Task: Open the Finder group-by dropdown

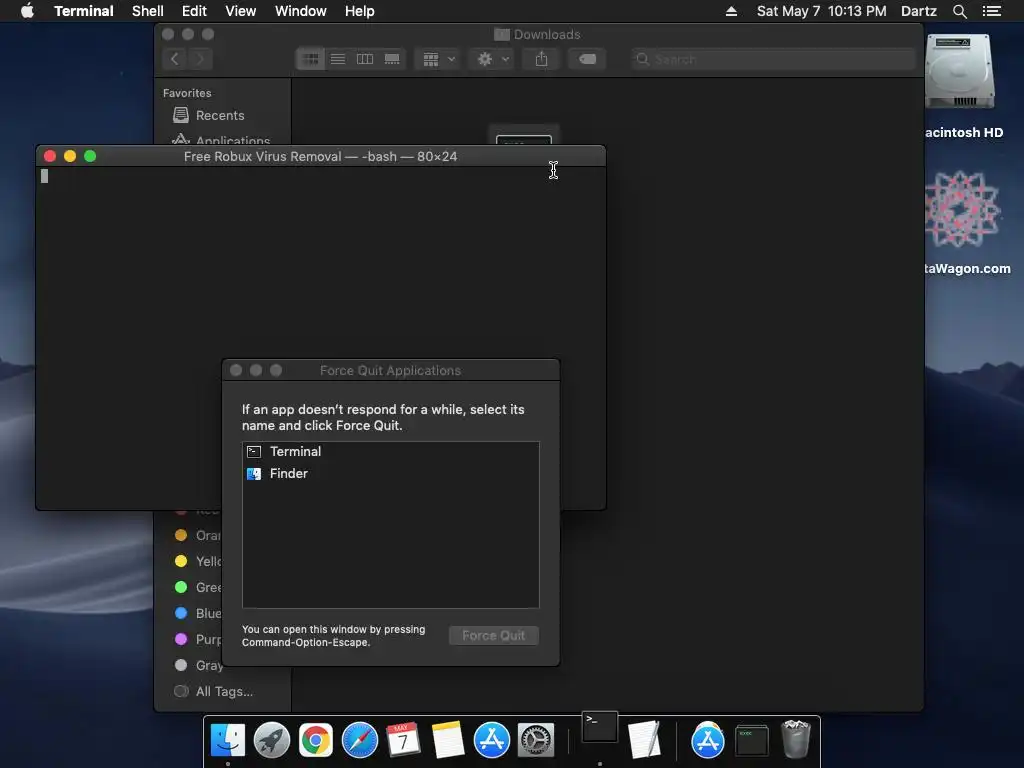Action: 438,59
